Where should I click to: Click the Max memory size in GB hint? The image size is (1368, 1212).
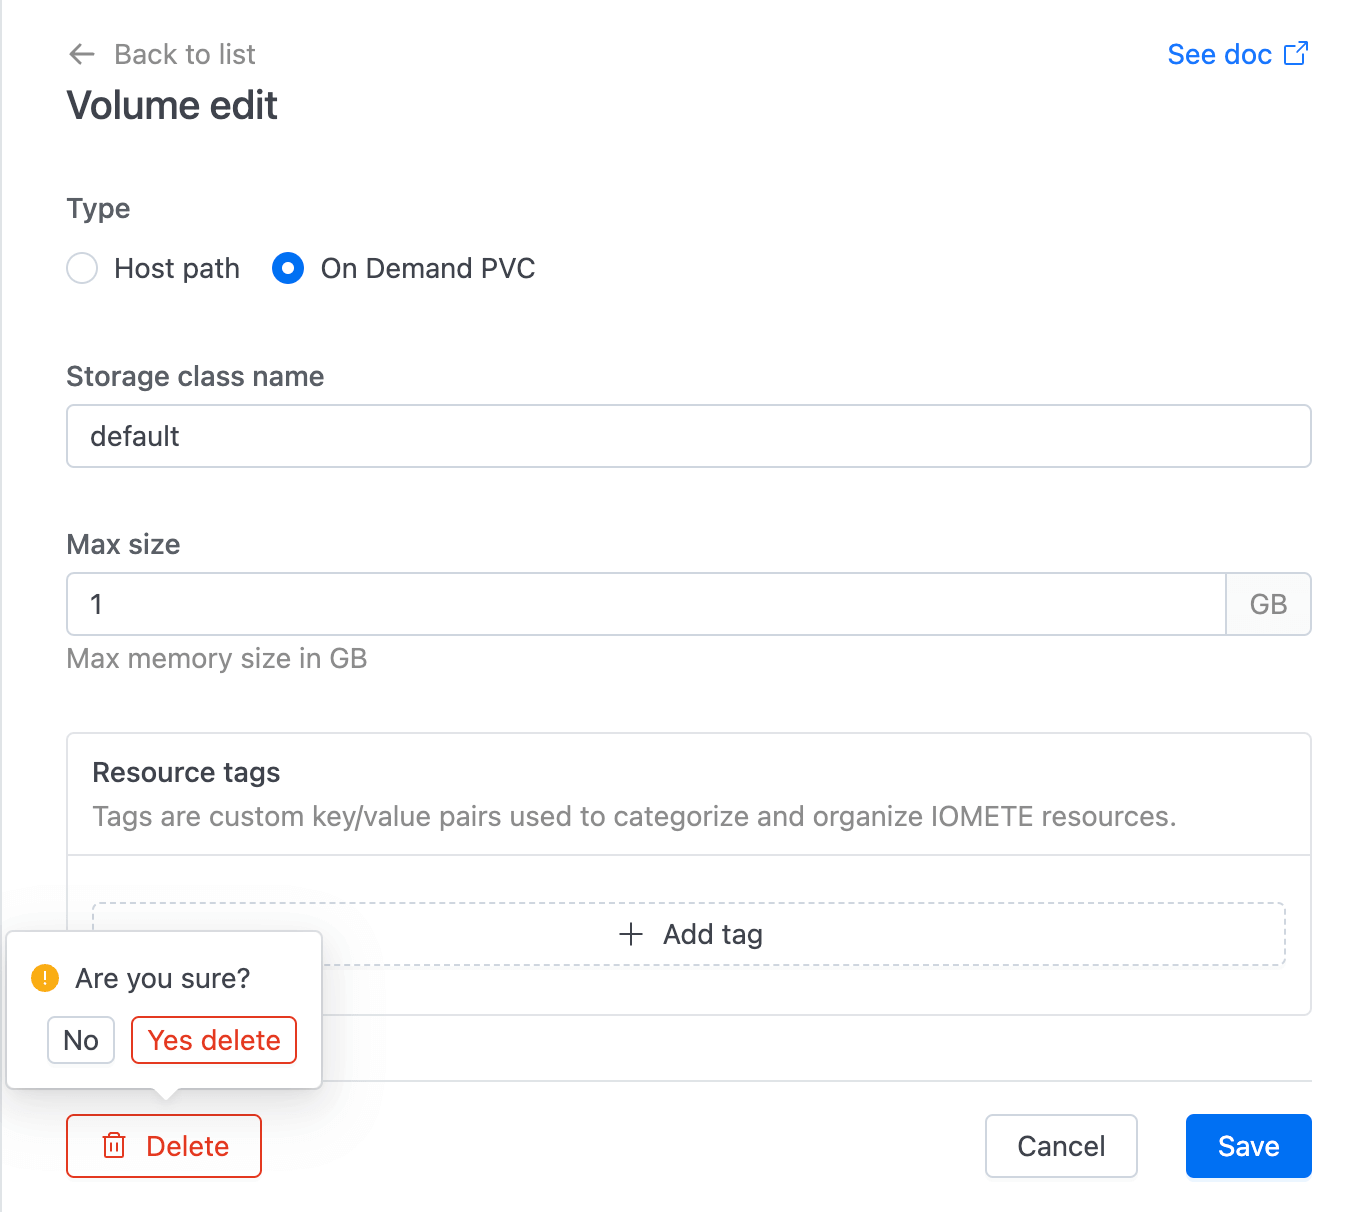coord(217,658)
